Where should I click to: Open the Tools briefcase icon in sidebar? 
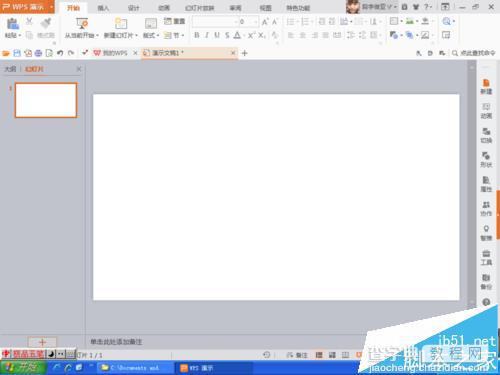[486, 258]
